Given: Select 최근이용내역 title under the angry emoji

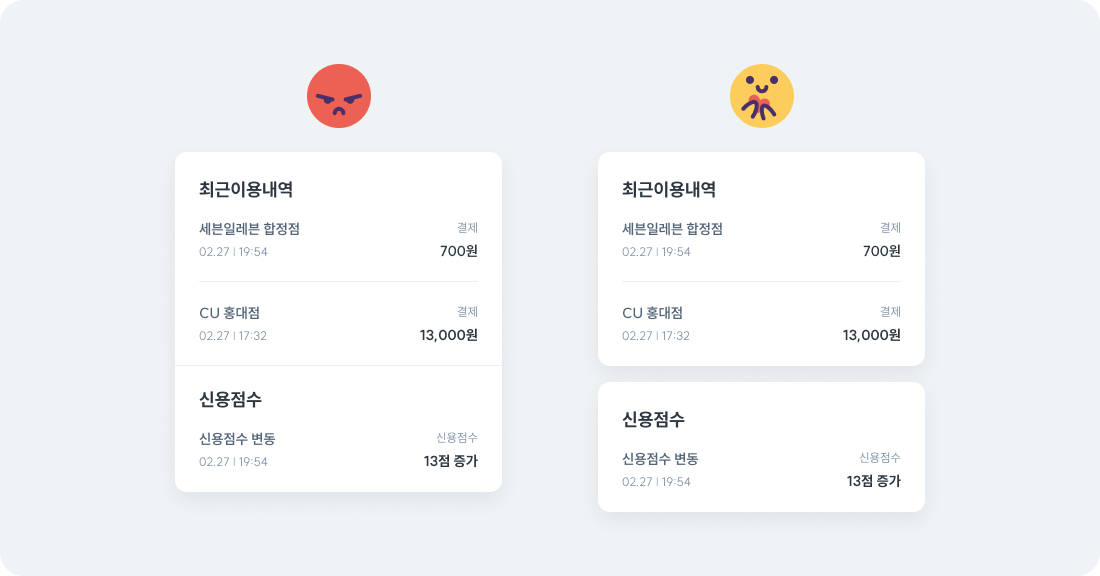Looking at the screenshot, I should point(246,189).
